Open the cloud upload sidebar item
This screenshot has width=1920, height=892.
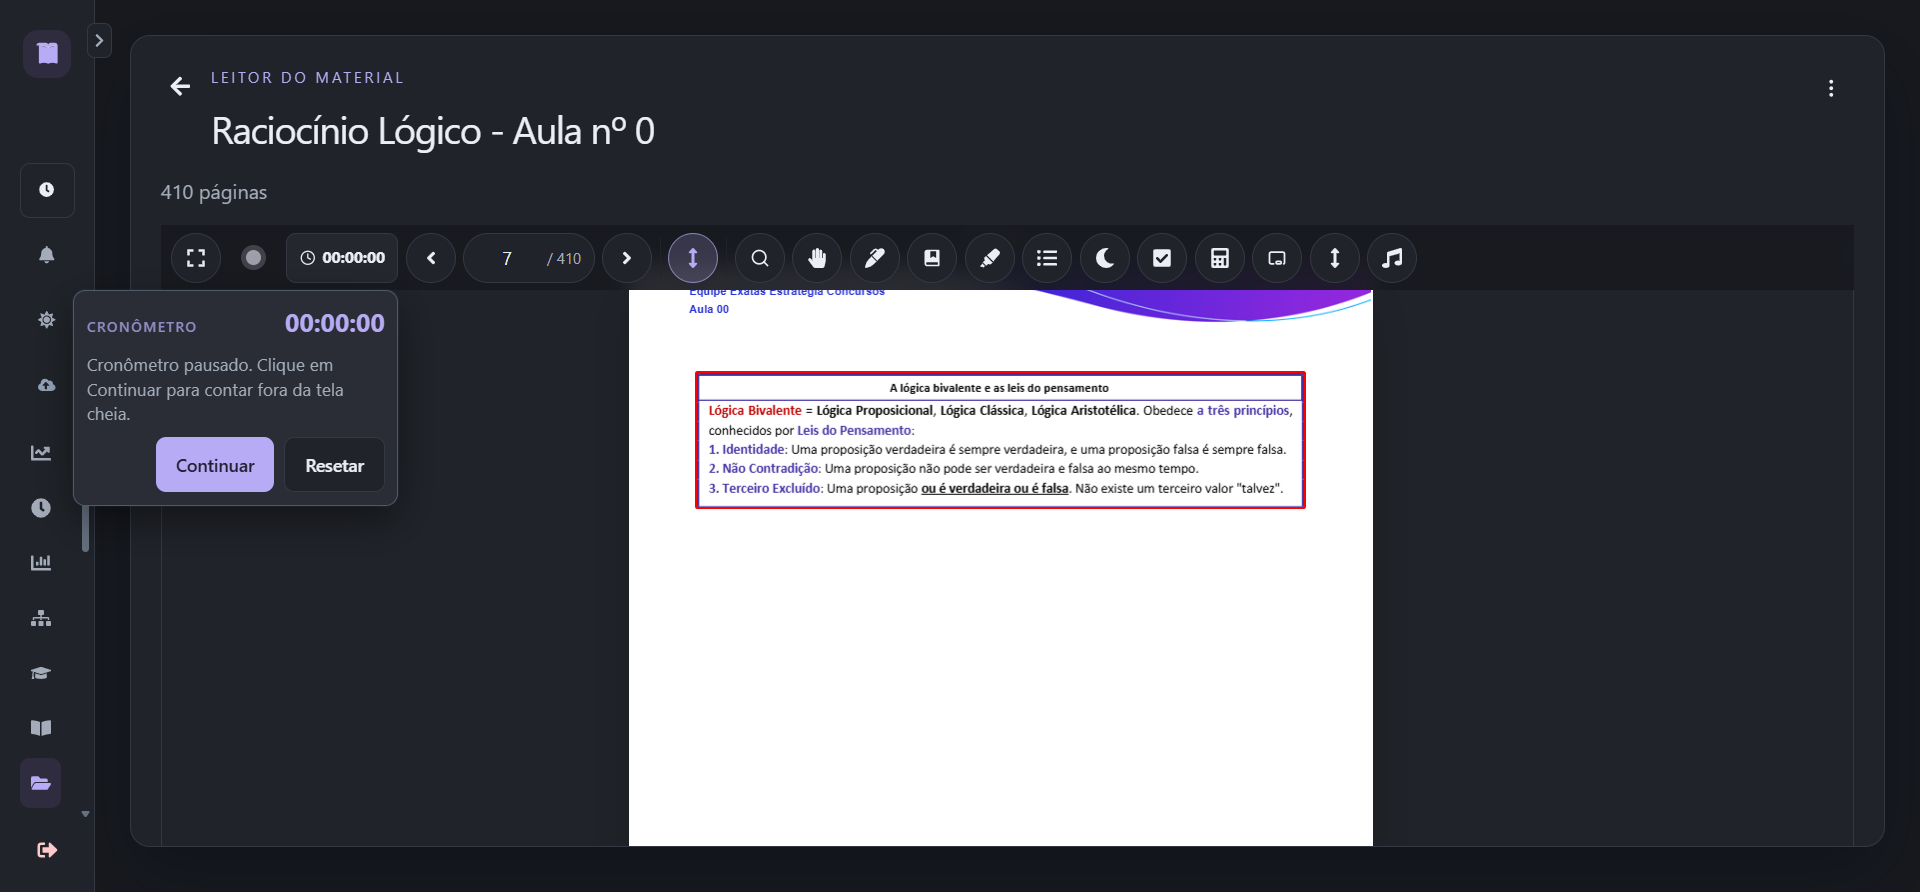click(x=47, y=385)
